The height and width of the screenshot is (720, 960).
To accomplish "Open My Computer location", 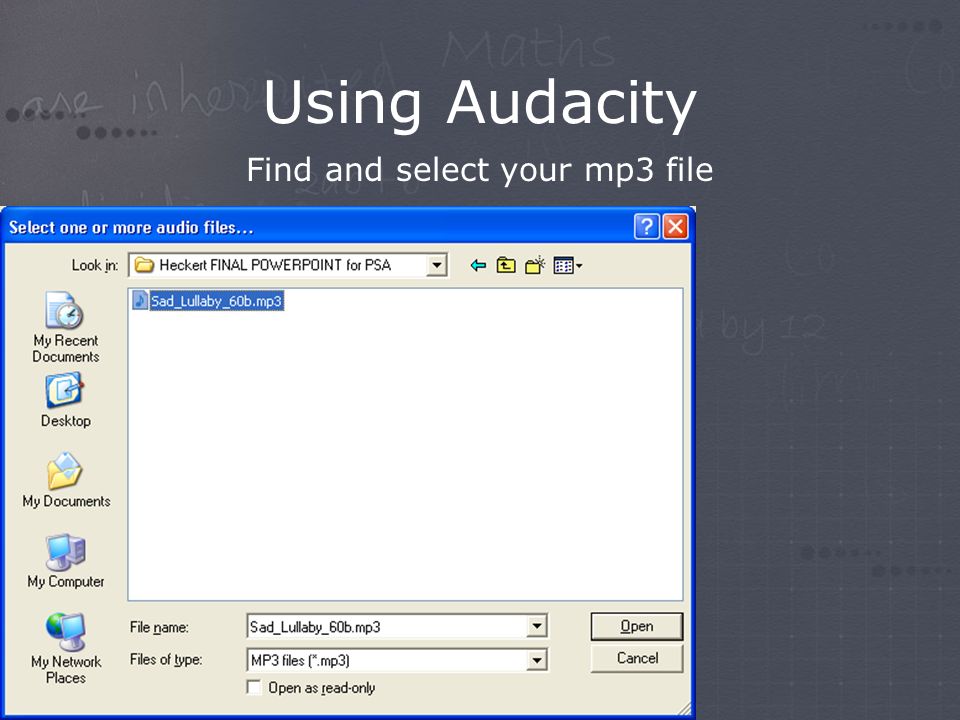I will (66, 561).
